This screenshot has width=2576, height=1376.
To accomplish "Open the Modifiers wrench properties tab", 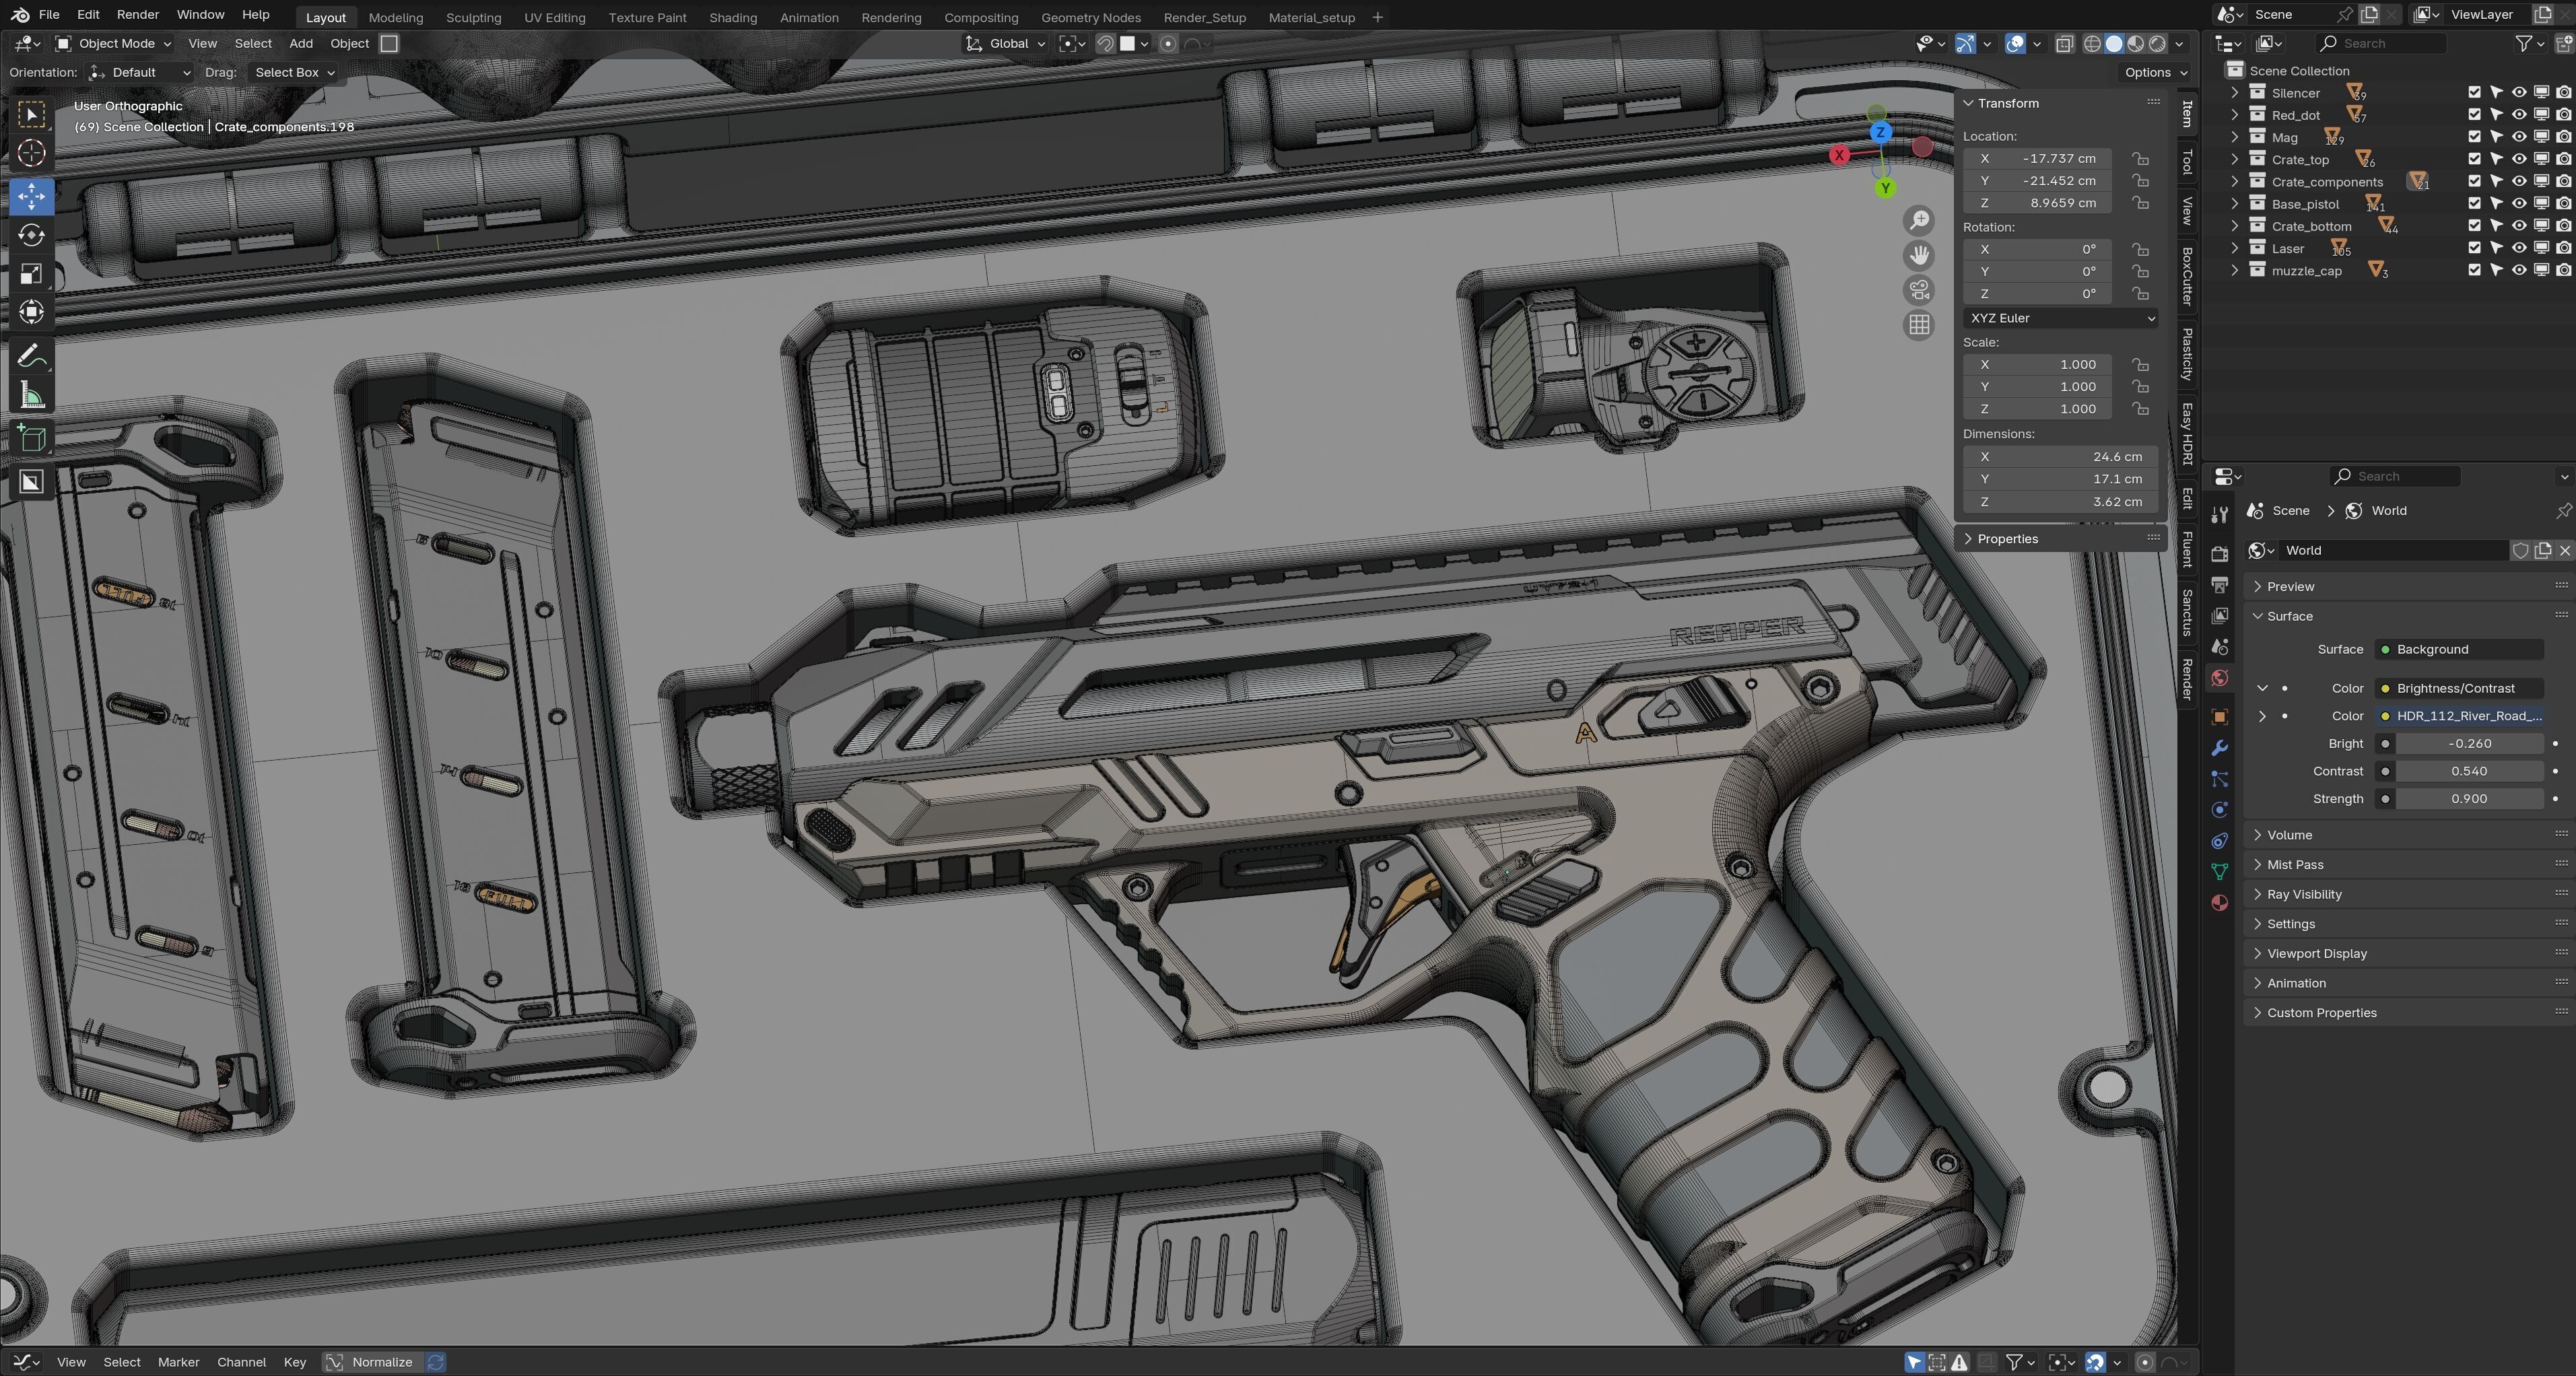I will pos(2220,748).
